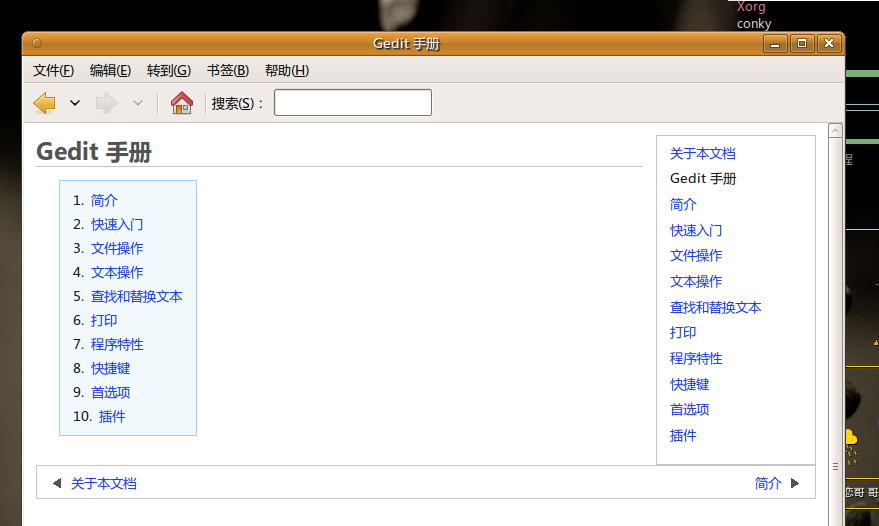Screen dimensions: 879x526
Task: Open the 转到(G) menu
Action: point(169,71)
